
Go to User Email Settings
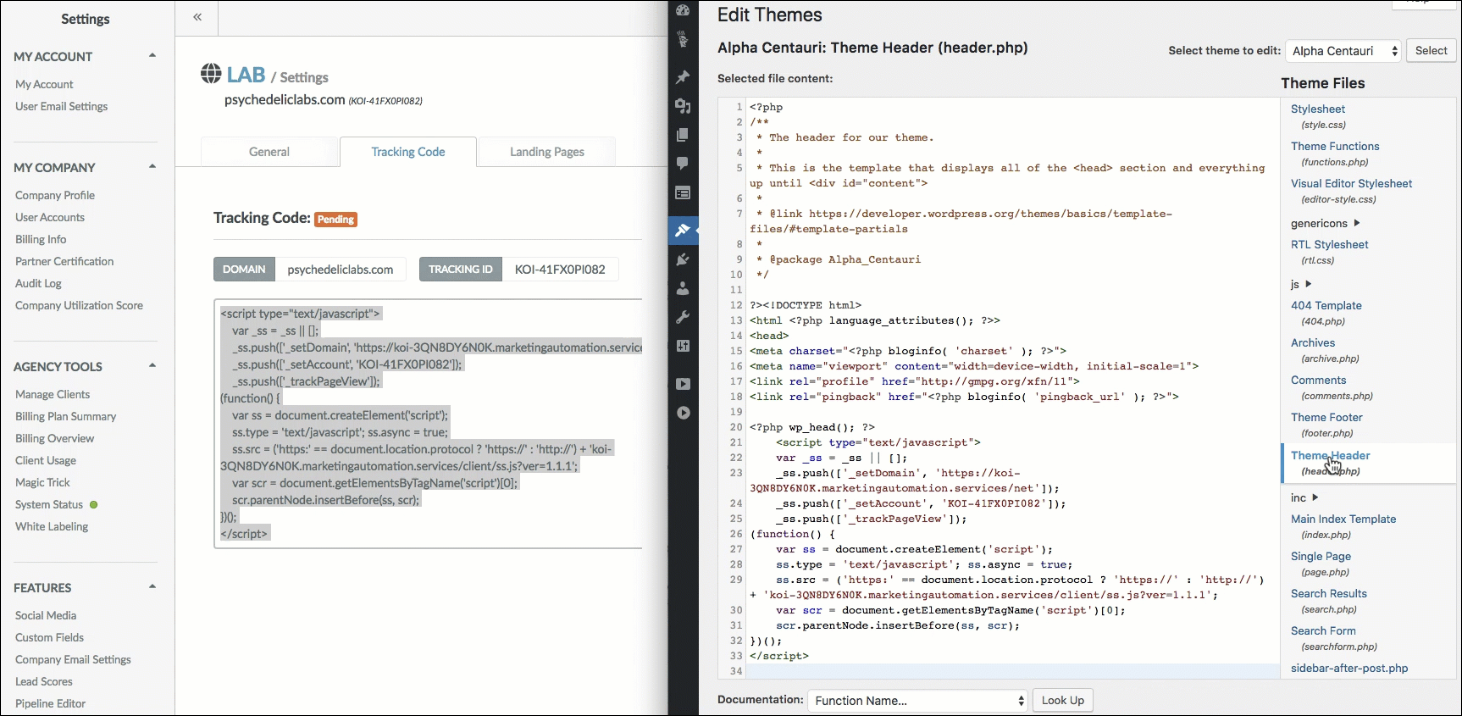click(x=62, y=106)
